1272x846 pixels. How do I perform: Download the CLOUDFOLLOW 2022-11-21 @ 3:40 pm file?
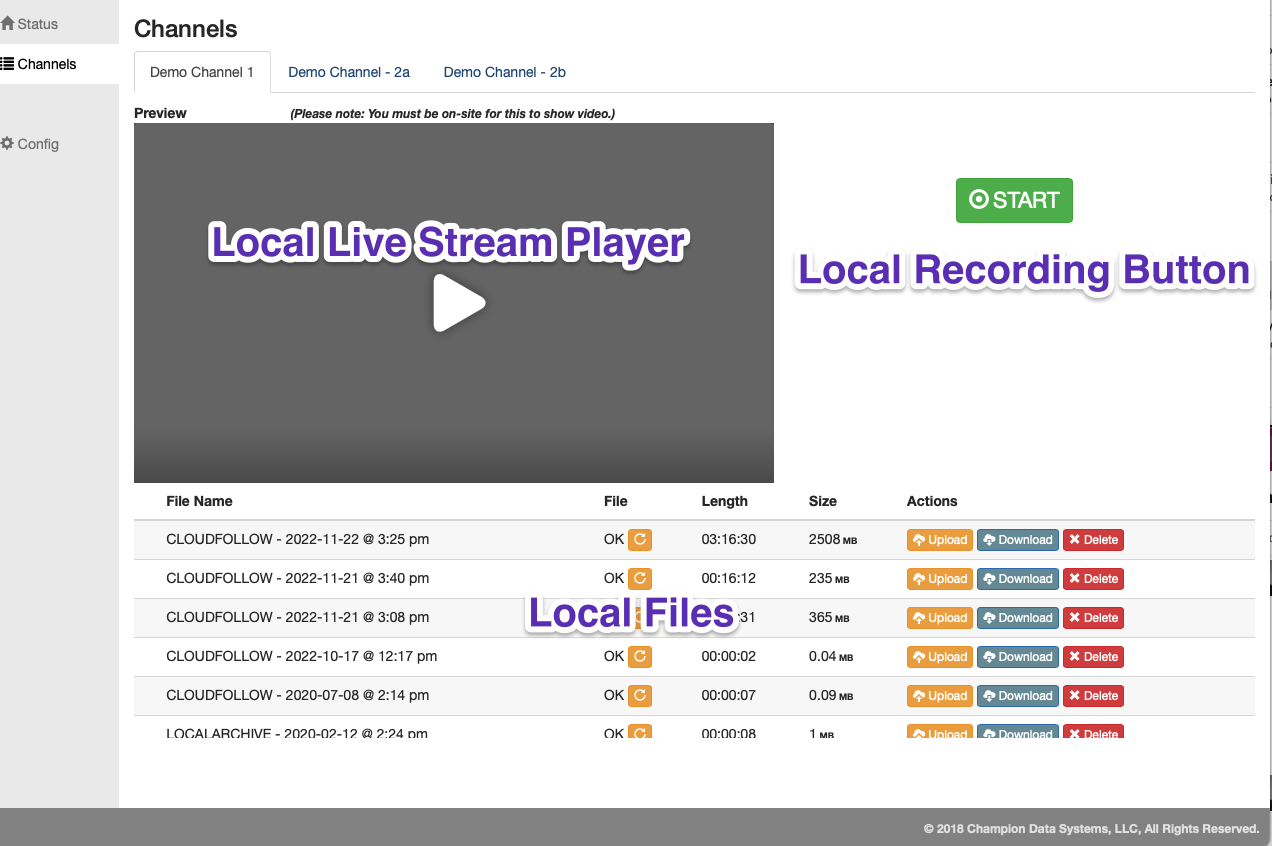click(1017, 578)
